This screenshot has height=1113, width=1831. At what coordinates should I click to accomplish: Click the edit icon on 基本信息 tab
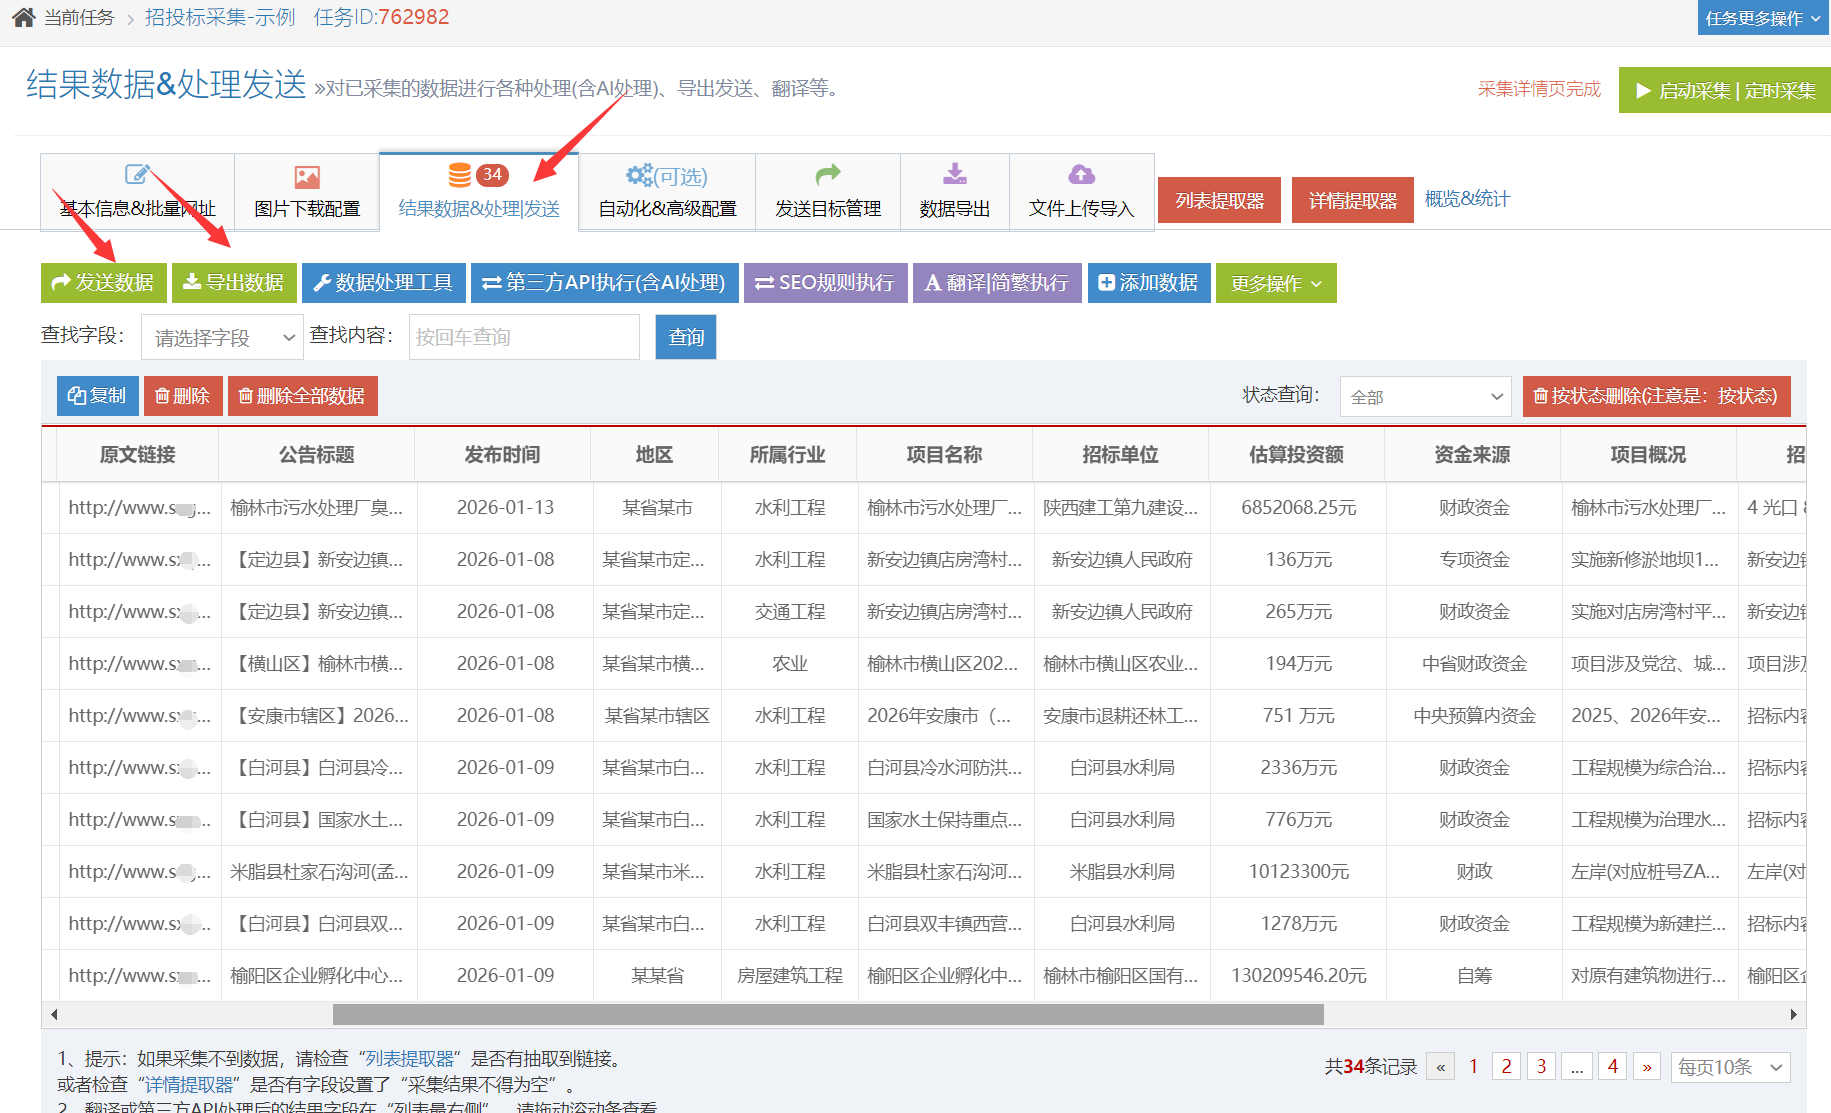(x=136, y=175)
